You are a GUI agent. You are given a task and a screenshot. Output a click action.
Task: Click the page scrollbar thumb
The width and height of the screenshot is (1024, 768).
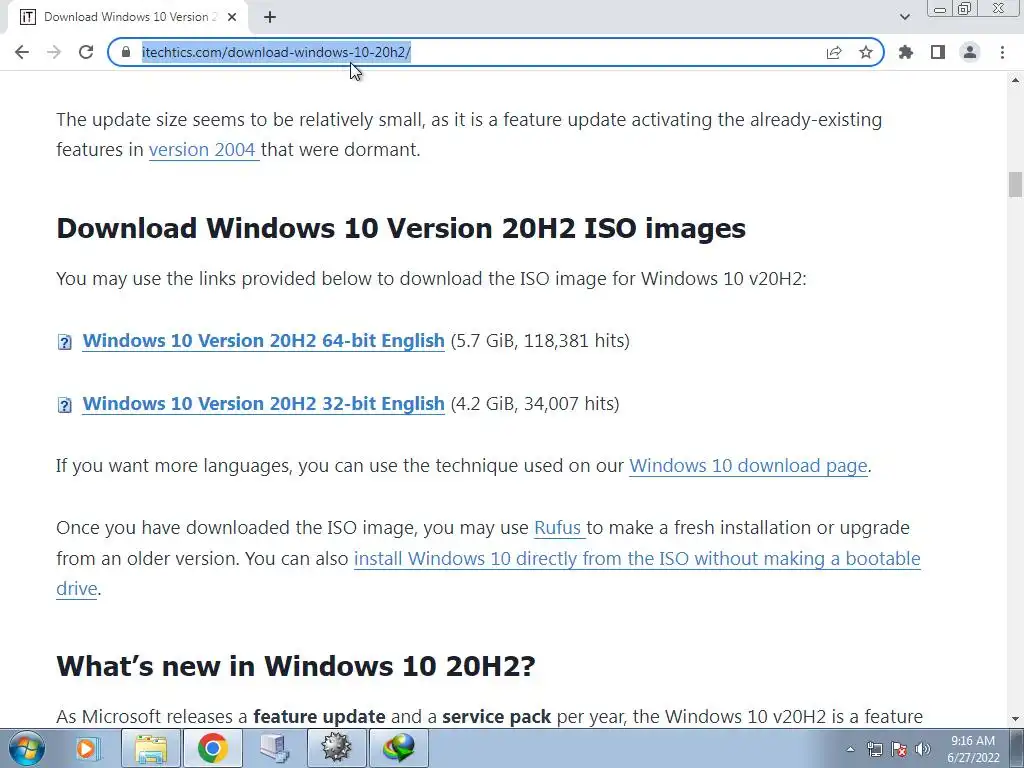(1015, 184)
